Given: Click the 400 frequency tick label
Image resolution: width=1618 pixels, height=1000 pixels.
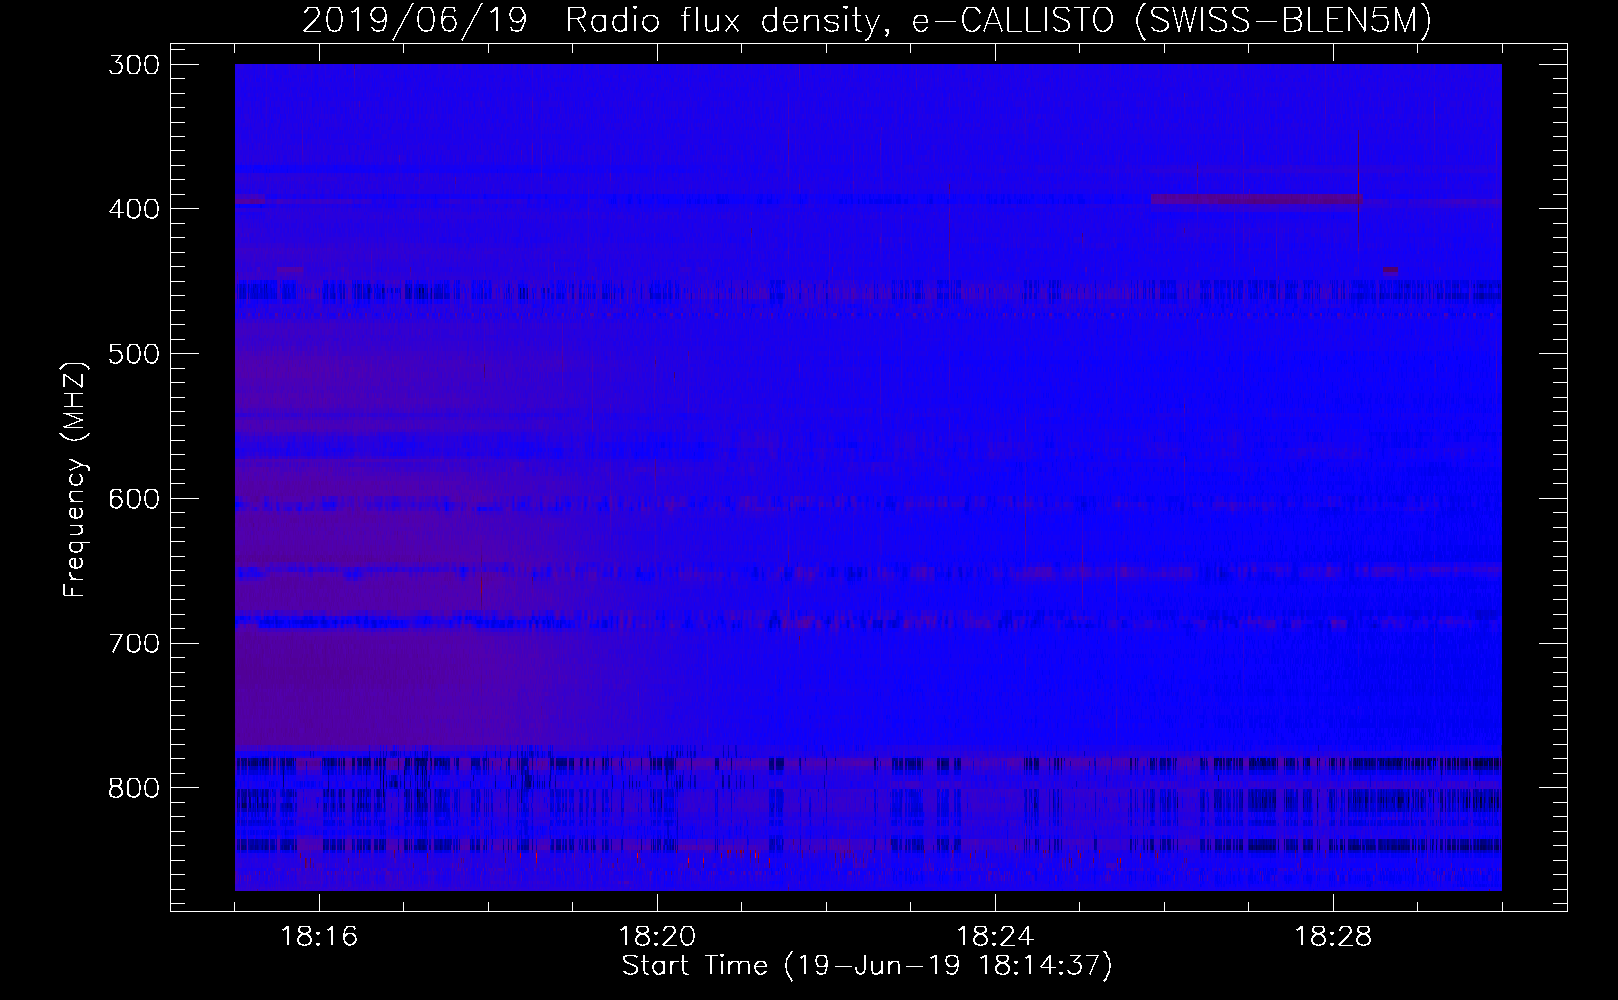Looking at the screenshot, I should (132, 209).
